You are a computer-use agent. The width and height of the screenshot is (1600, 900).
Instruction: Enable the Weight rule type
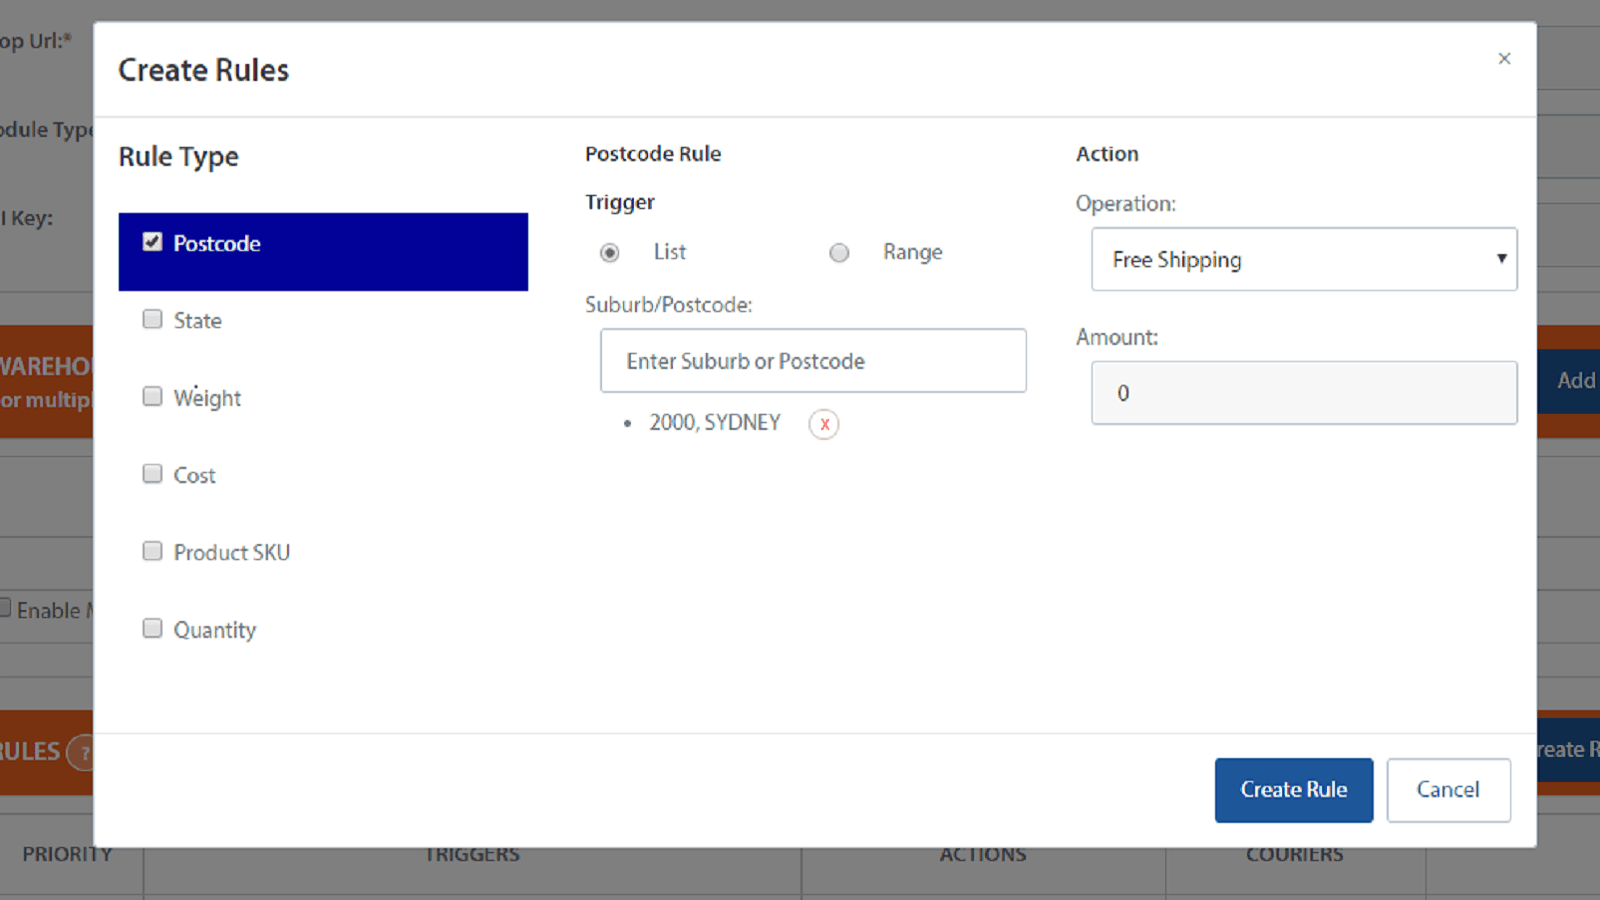click(152, 395)
